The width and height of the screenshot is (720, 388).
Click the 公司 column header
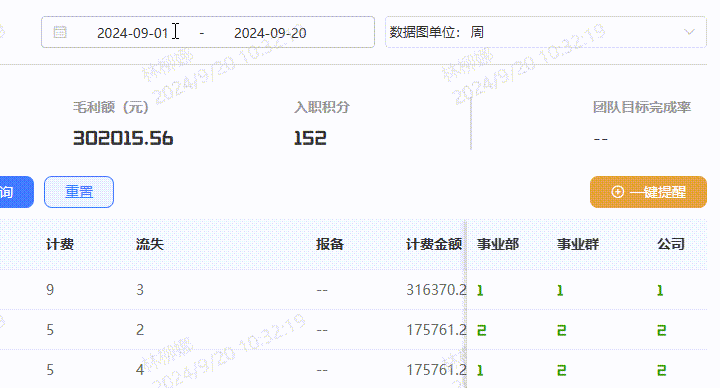point(671,244)
